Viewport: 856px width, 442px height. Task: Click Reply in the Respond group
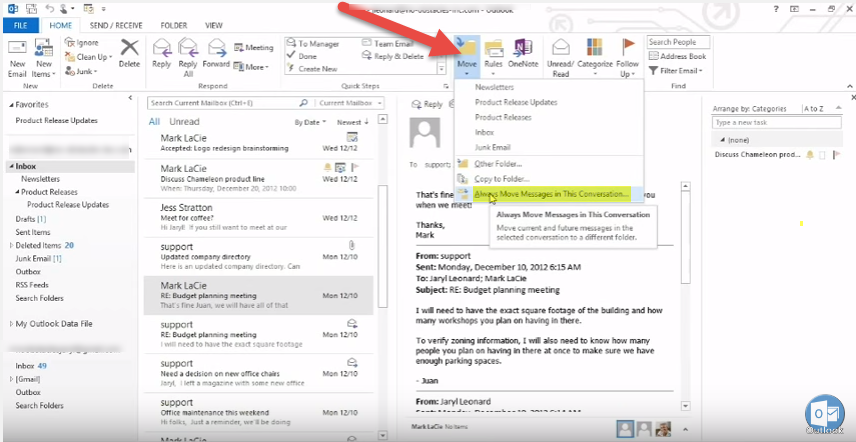[162, 53]
